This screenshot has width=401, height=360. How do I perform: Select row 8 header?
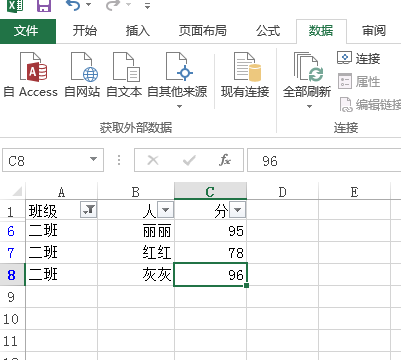point(11,275)
